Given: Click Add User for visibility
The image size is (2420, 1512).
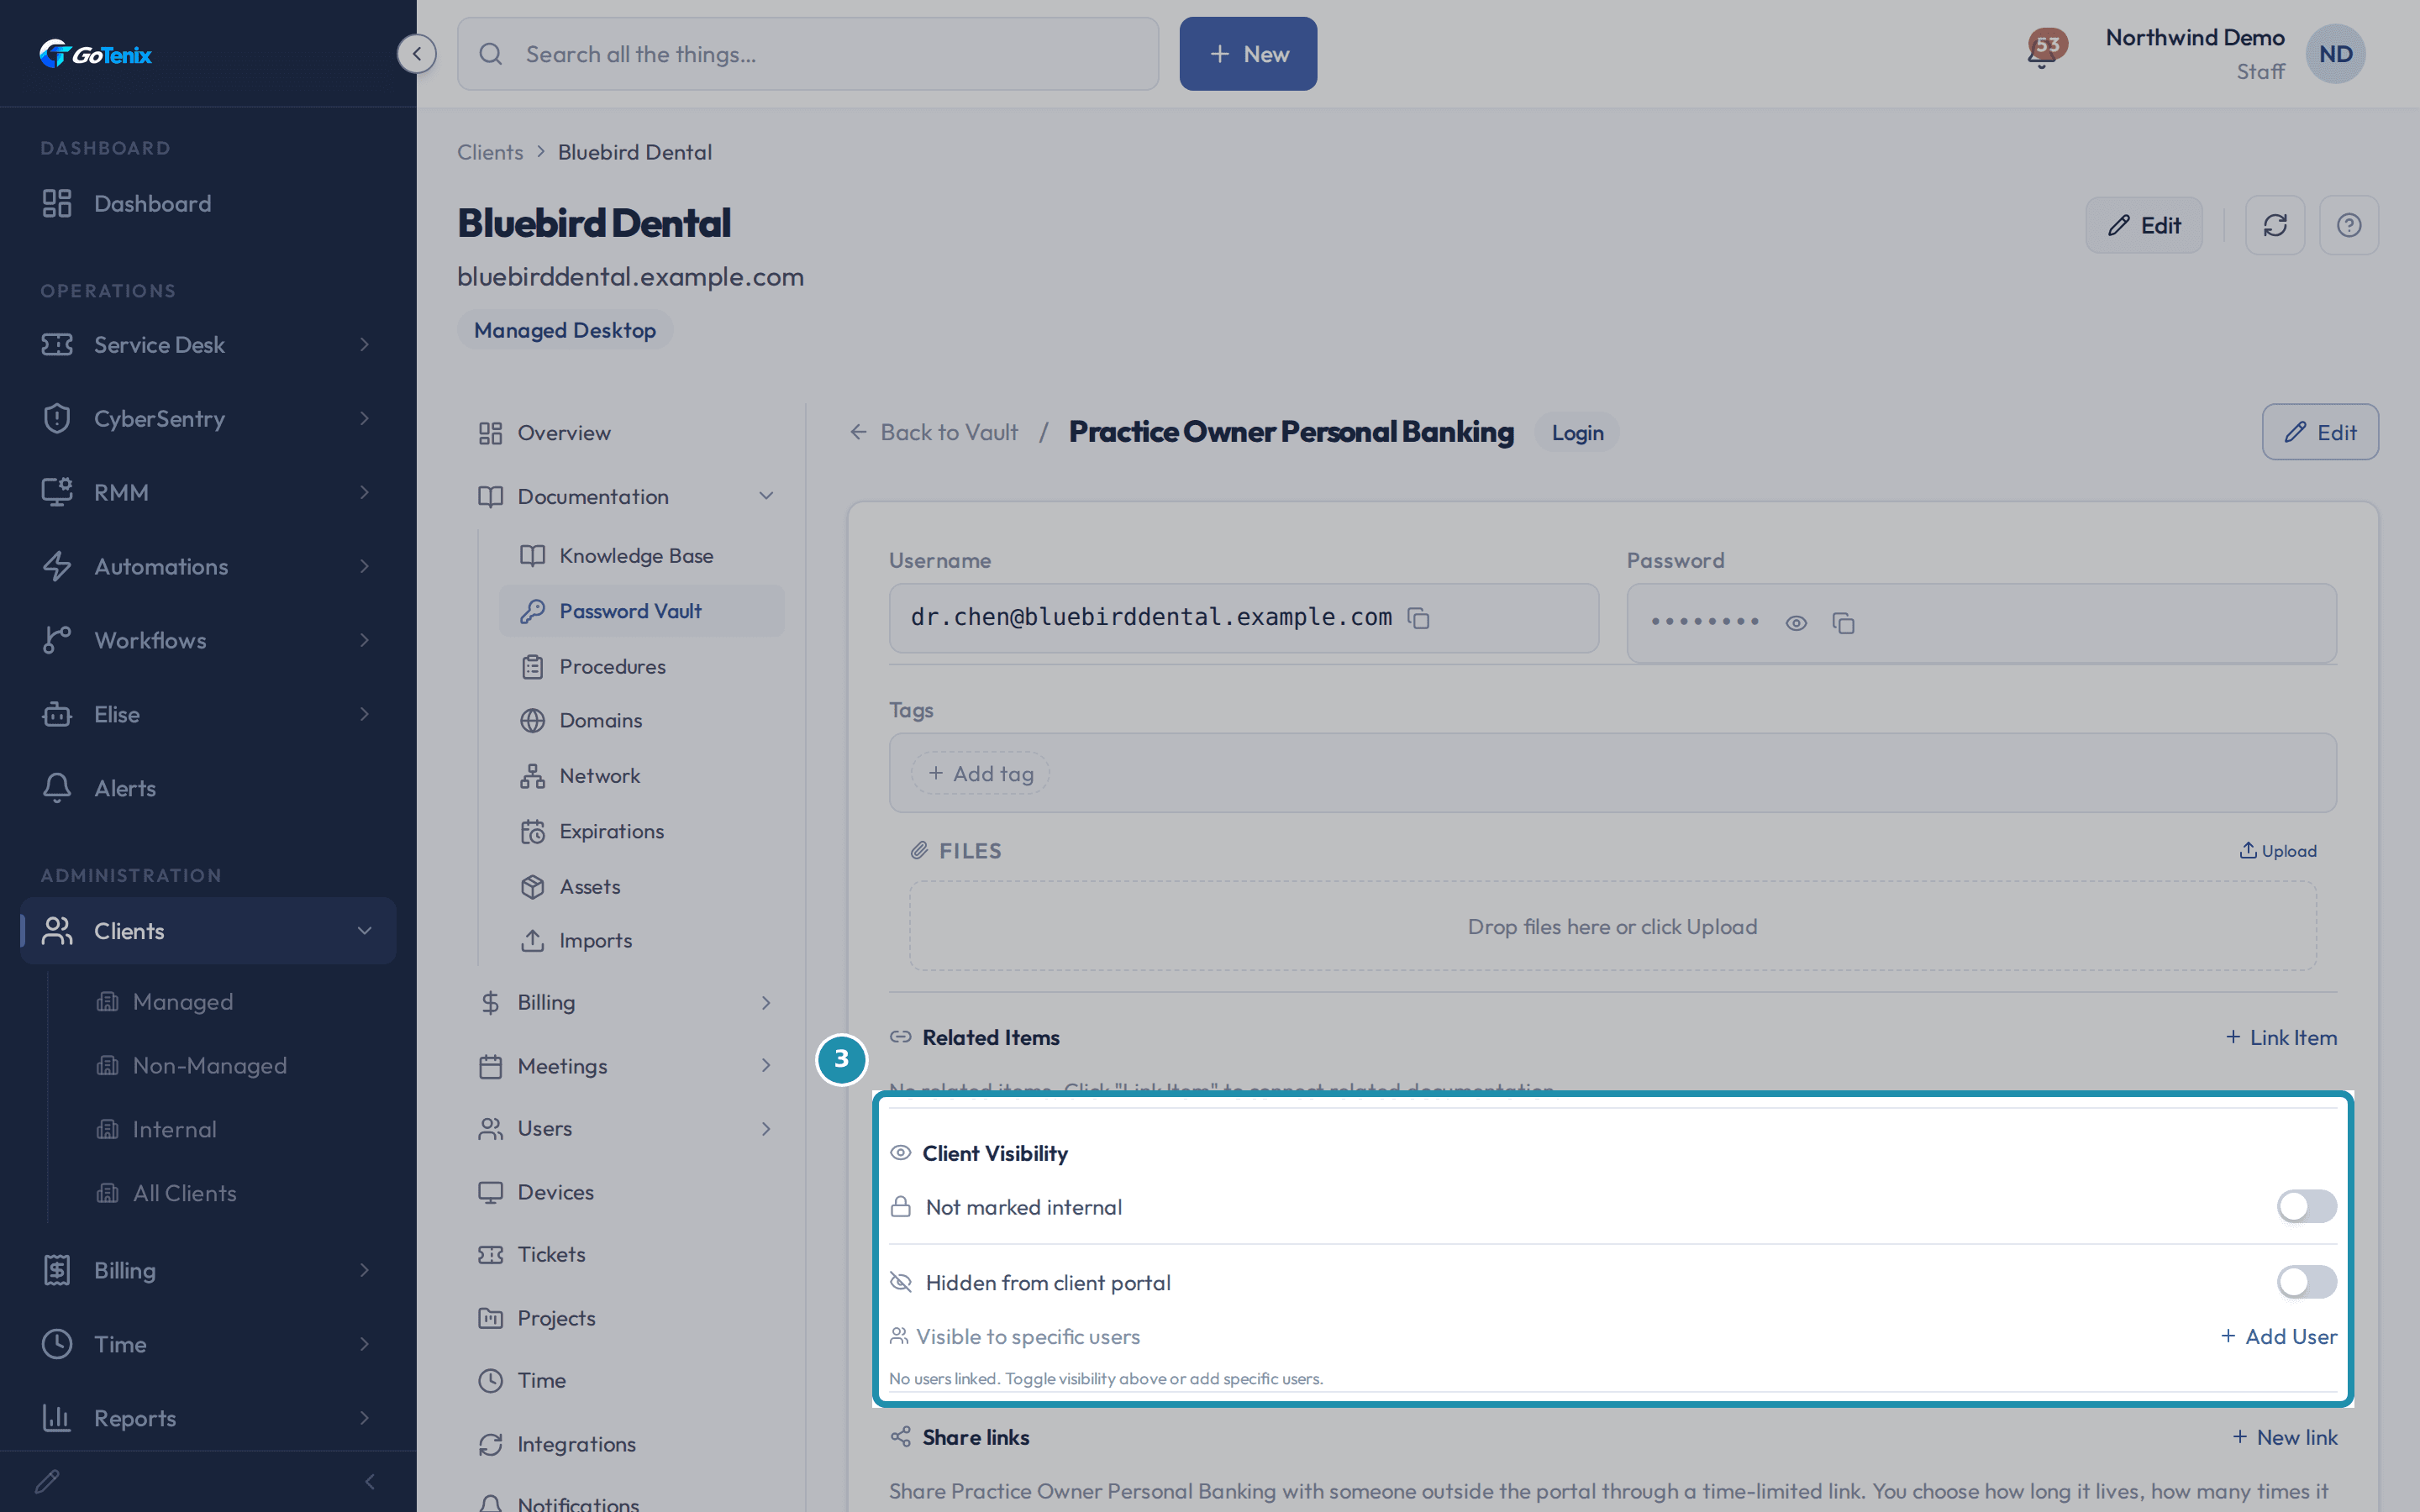Looking at the screenshot, I should [2278, 1336].
